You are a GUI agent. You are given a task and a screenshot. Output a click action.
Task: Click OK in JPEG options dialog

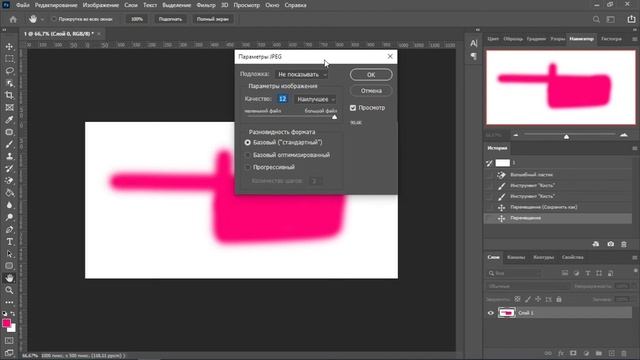[x=371, y=75]
